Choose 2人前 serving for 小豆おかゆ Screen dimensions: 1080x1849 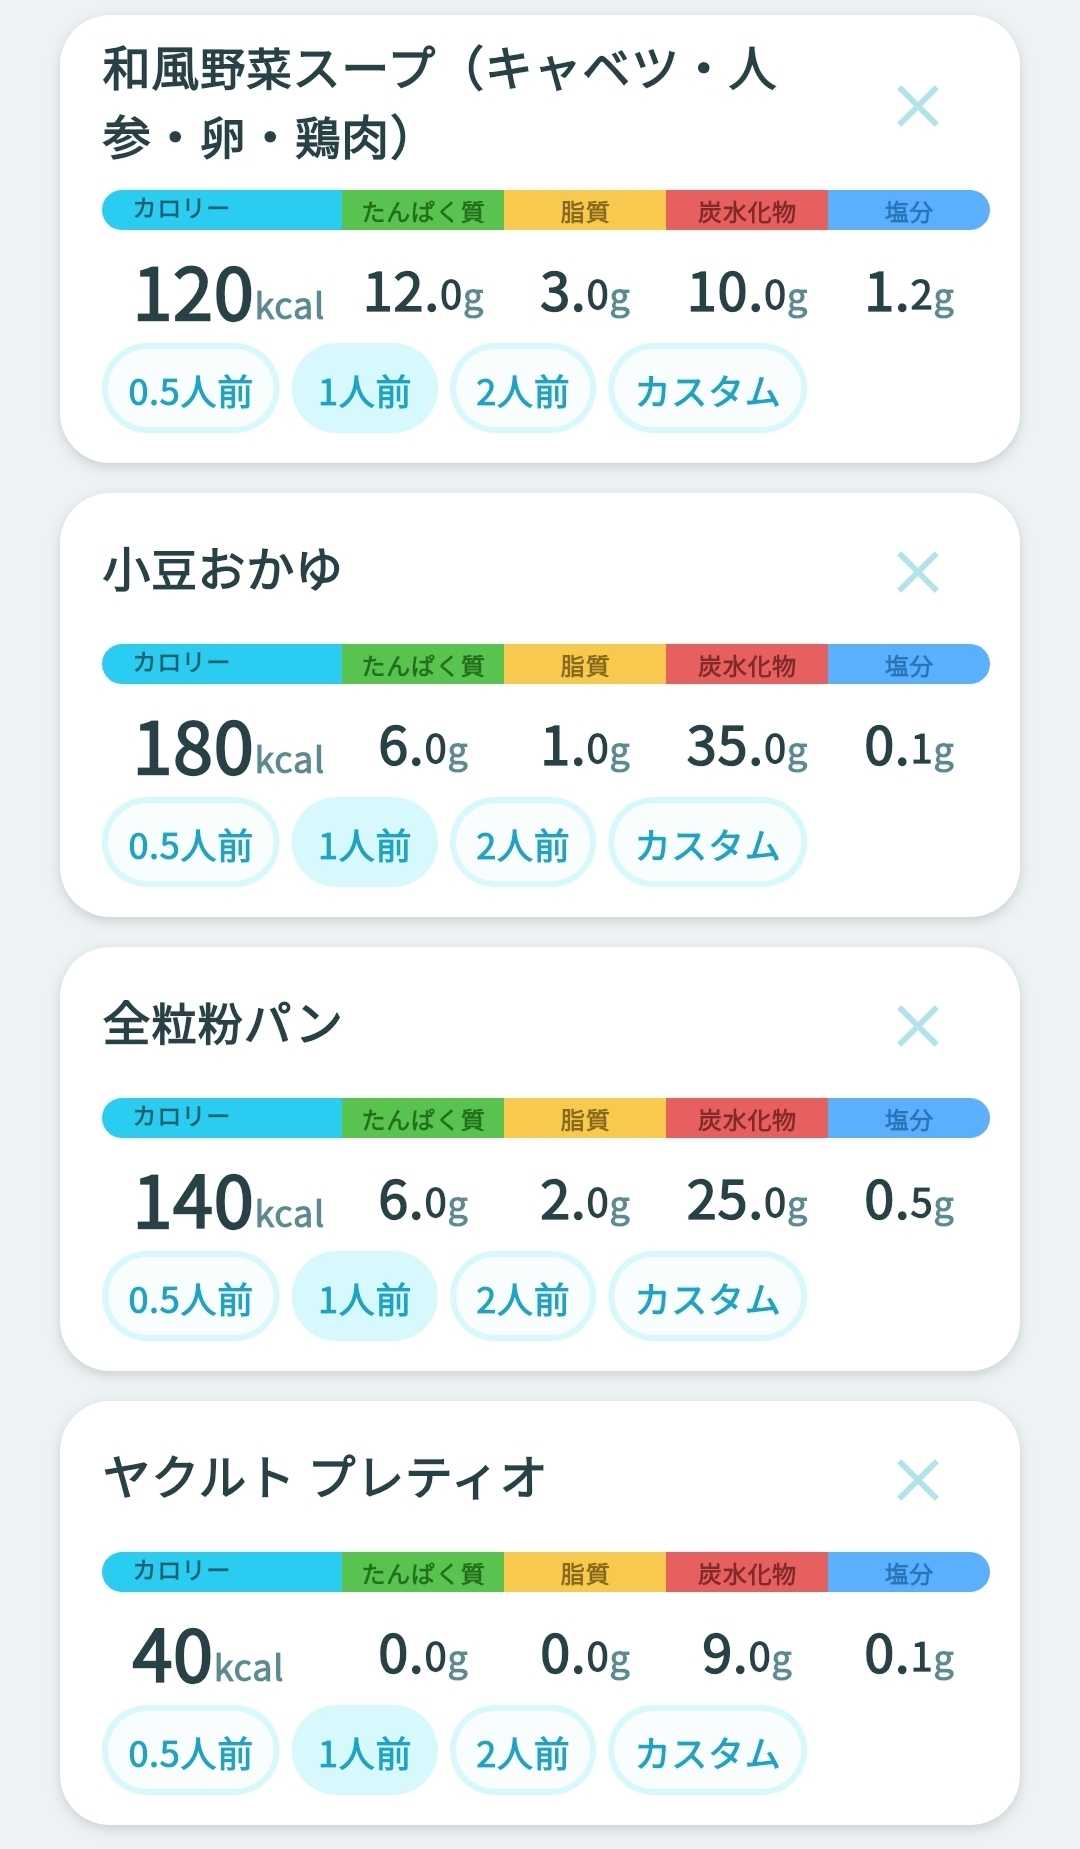pos(523,843)
